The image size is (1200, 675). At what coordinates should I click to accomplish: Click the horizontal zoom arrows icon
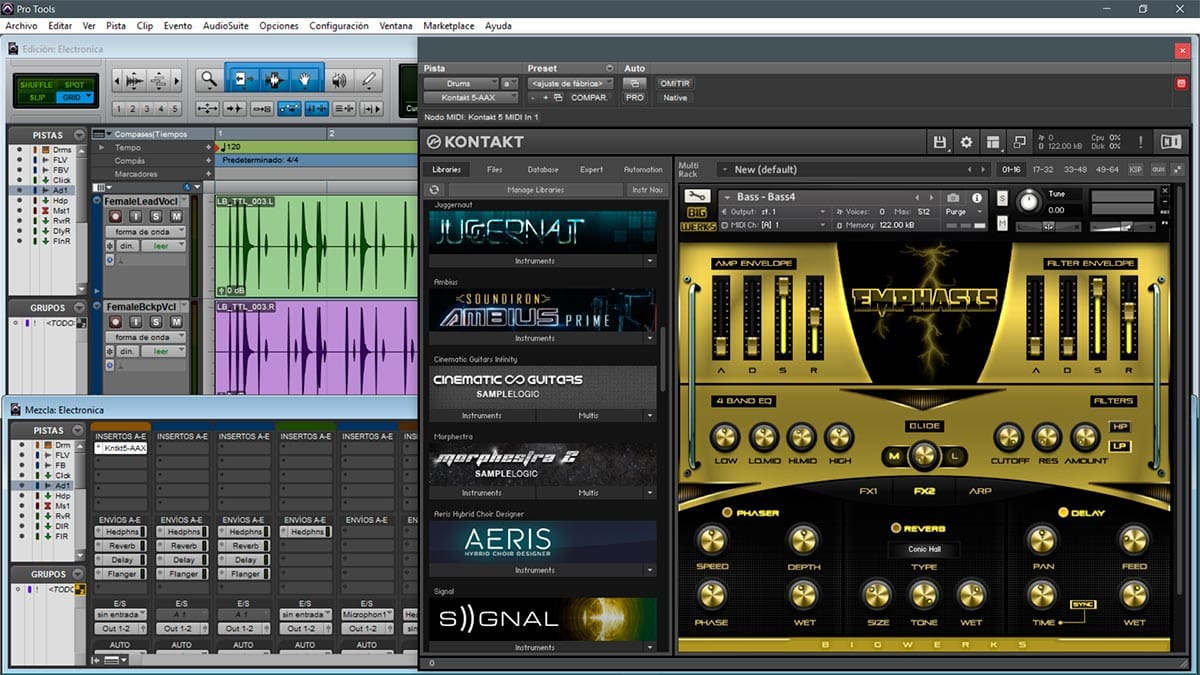pos(208,108)
